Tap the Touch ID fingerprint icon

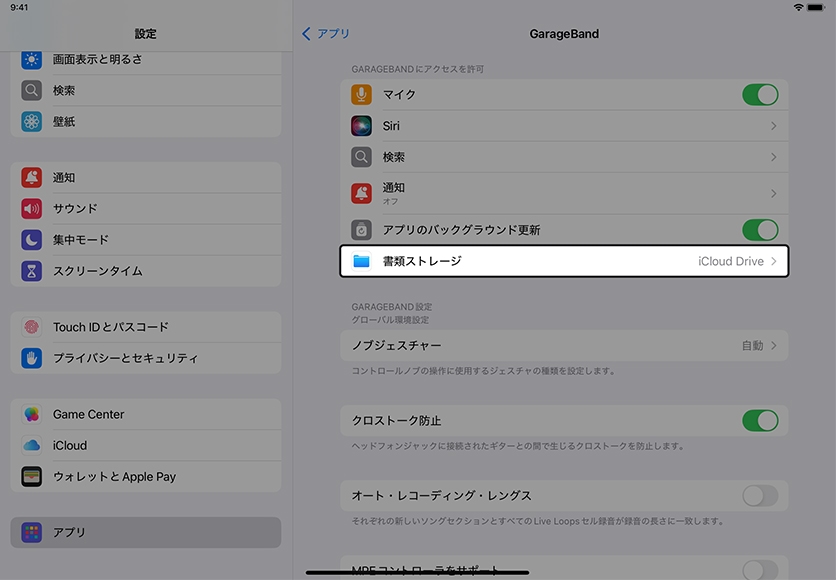pyautogui.click(x=32, y=327)
